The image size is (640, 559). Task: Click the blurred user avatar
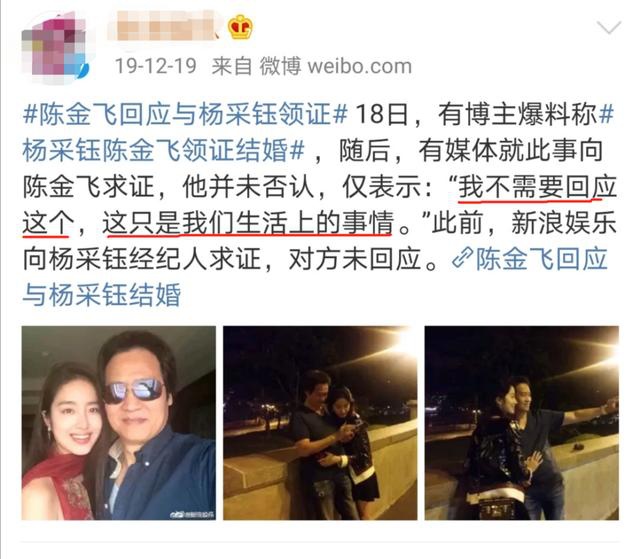(54, 49)
